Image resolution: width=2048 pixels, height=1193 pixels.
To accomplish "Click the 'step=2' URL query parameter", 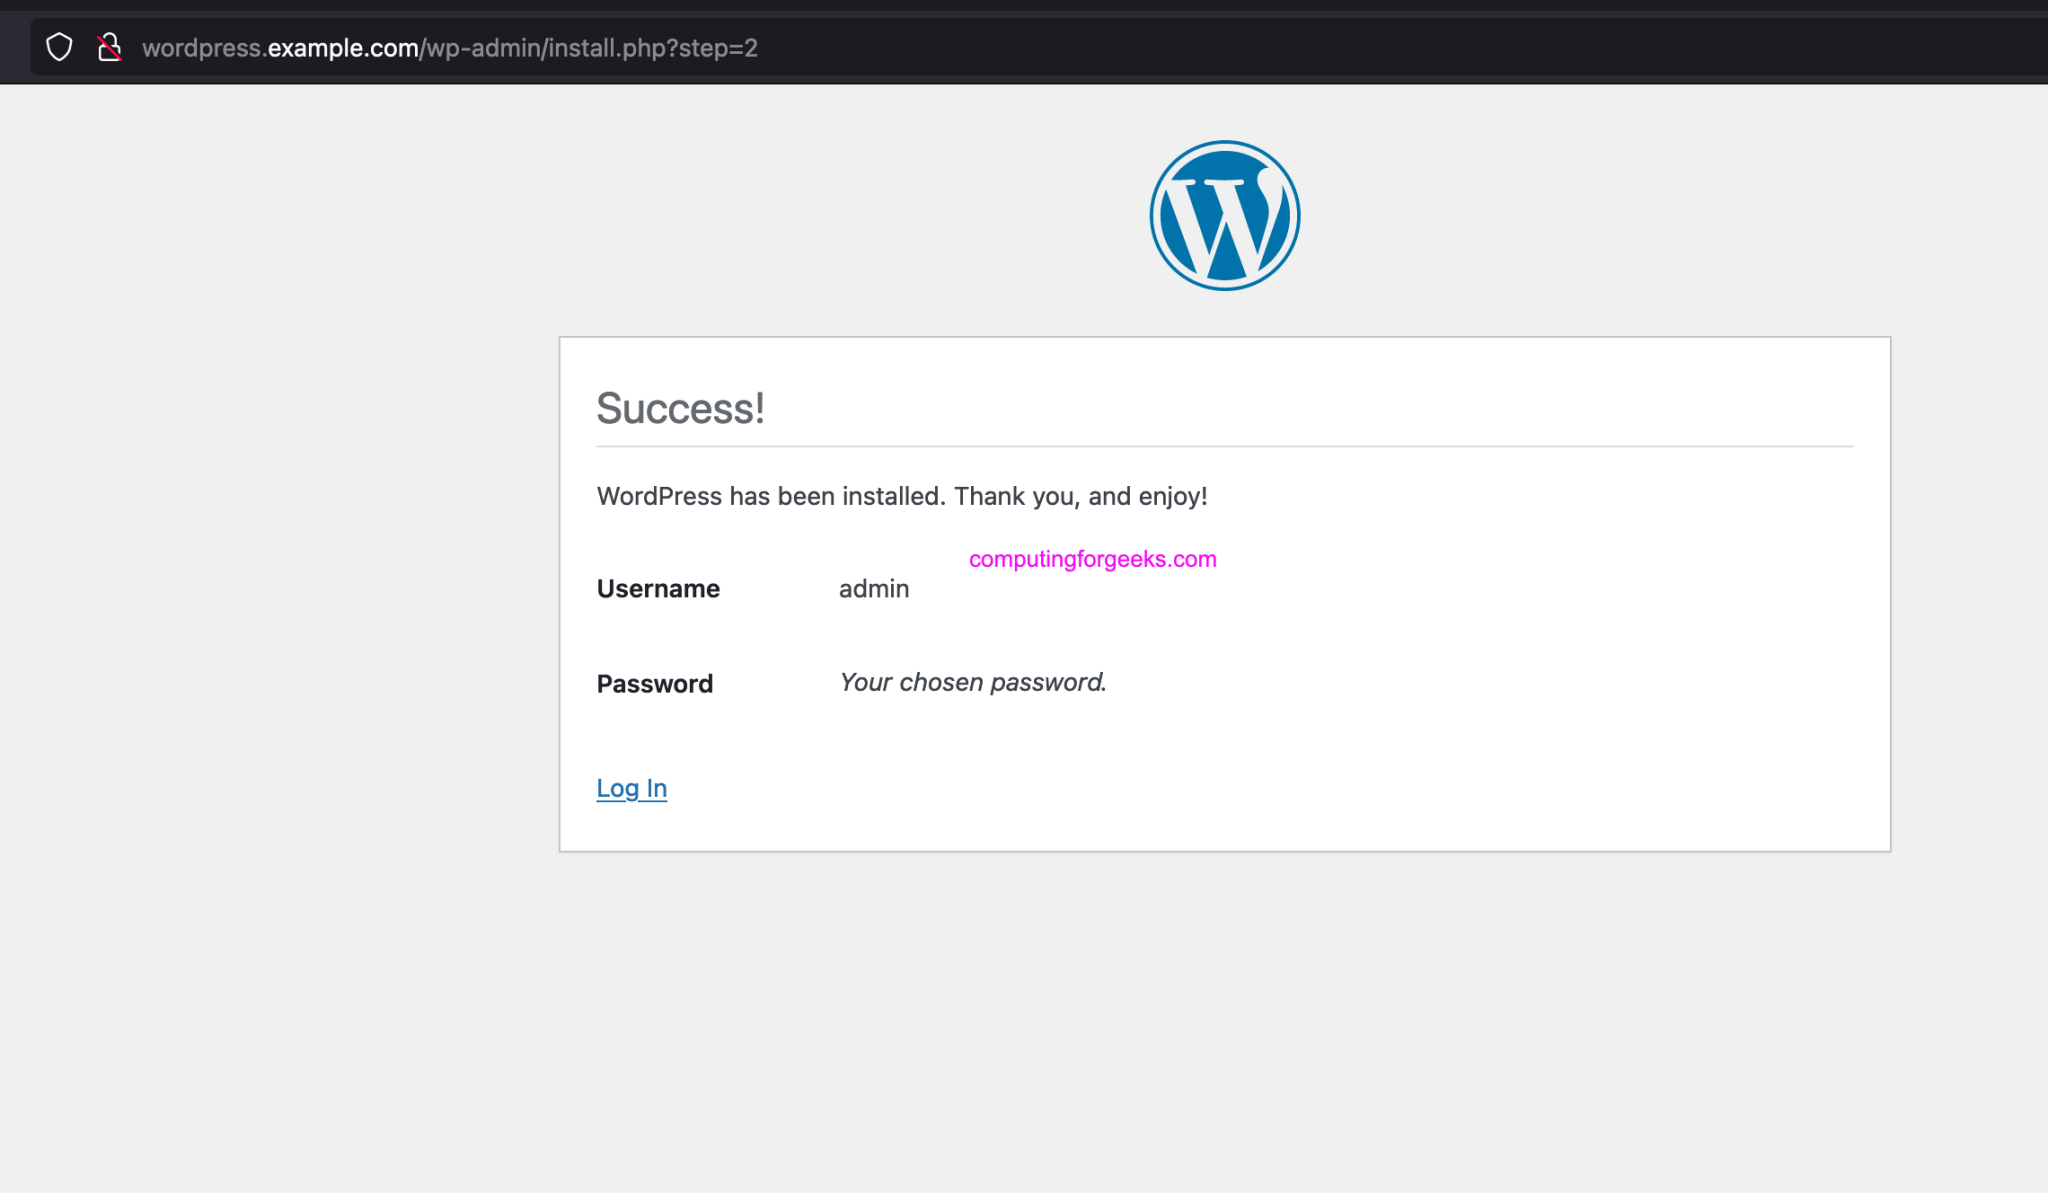I will point(718,48).
